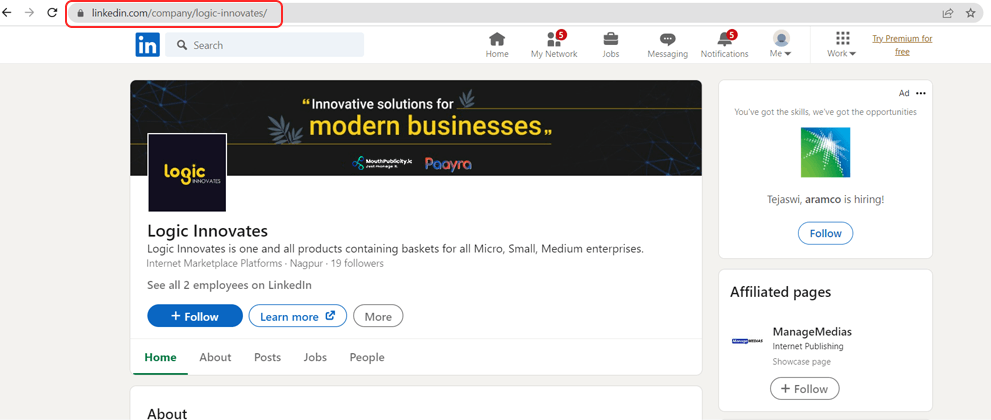Click Try Premium for free link

(902, 45)
